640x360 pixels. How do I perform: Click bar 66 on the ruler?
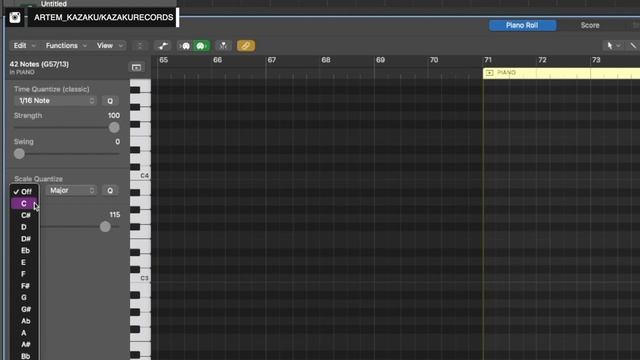pyautogui.click(x=218, y=60)
